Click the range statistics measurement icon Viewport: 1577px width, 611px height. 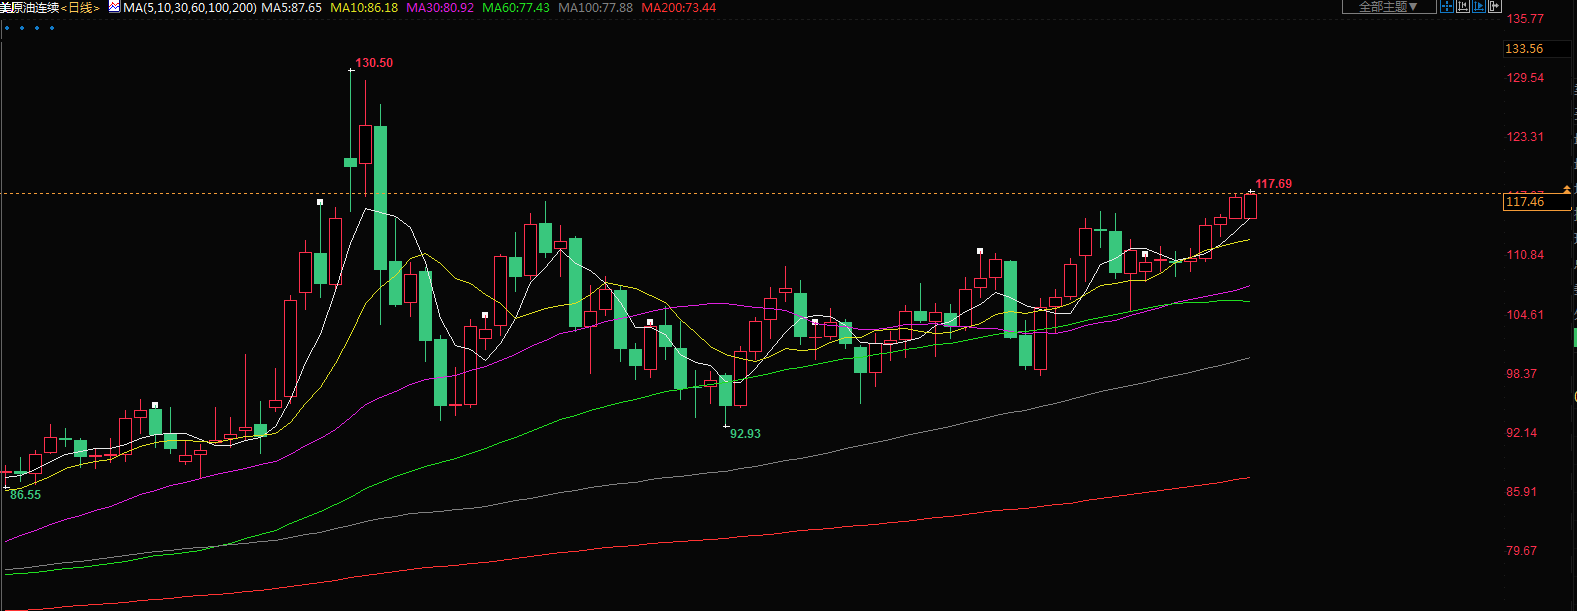(x=1463, y=6)
